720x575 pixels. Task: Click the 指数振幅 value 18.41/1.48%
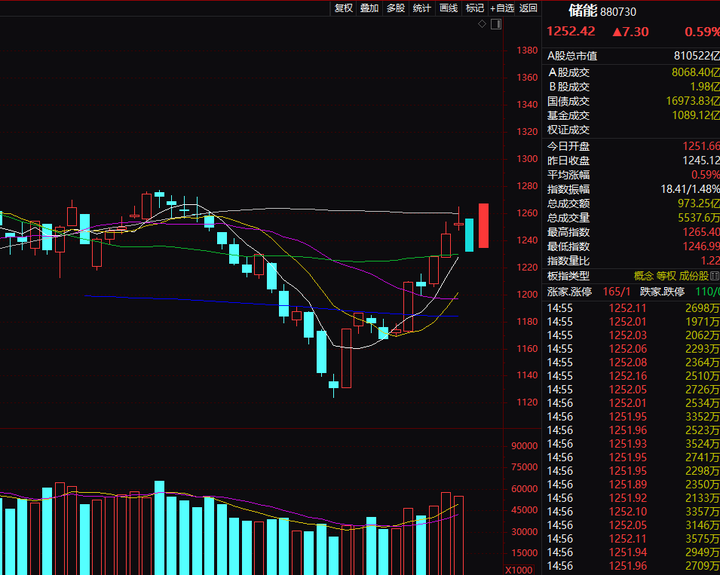690,189
